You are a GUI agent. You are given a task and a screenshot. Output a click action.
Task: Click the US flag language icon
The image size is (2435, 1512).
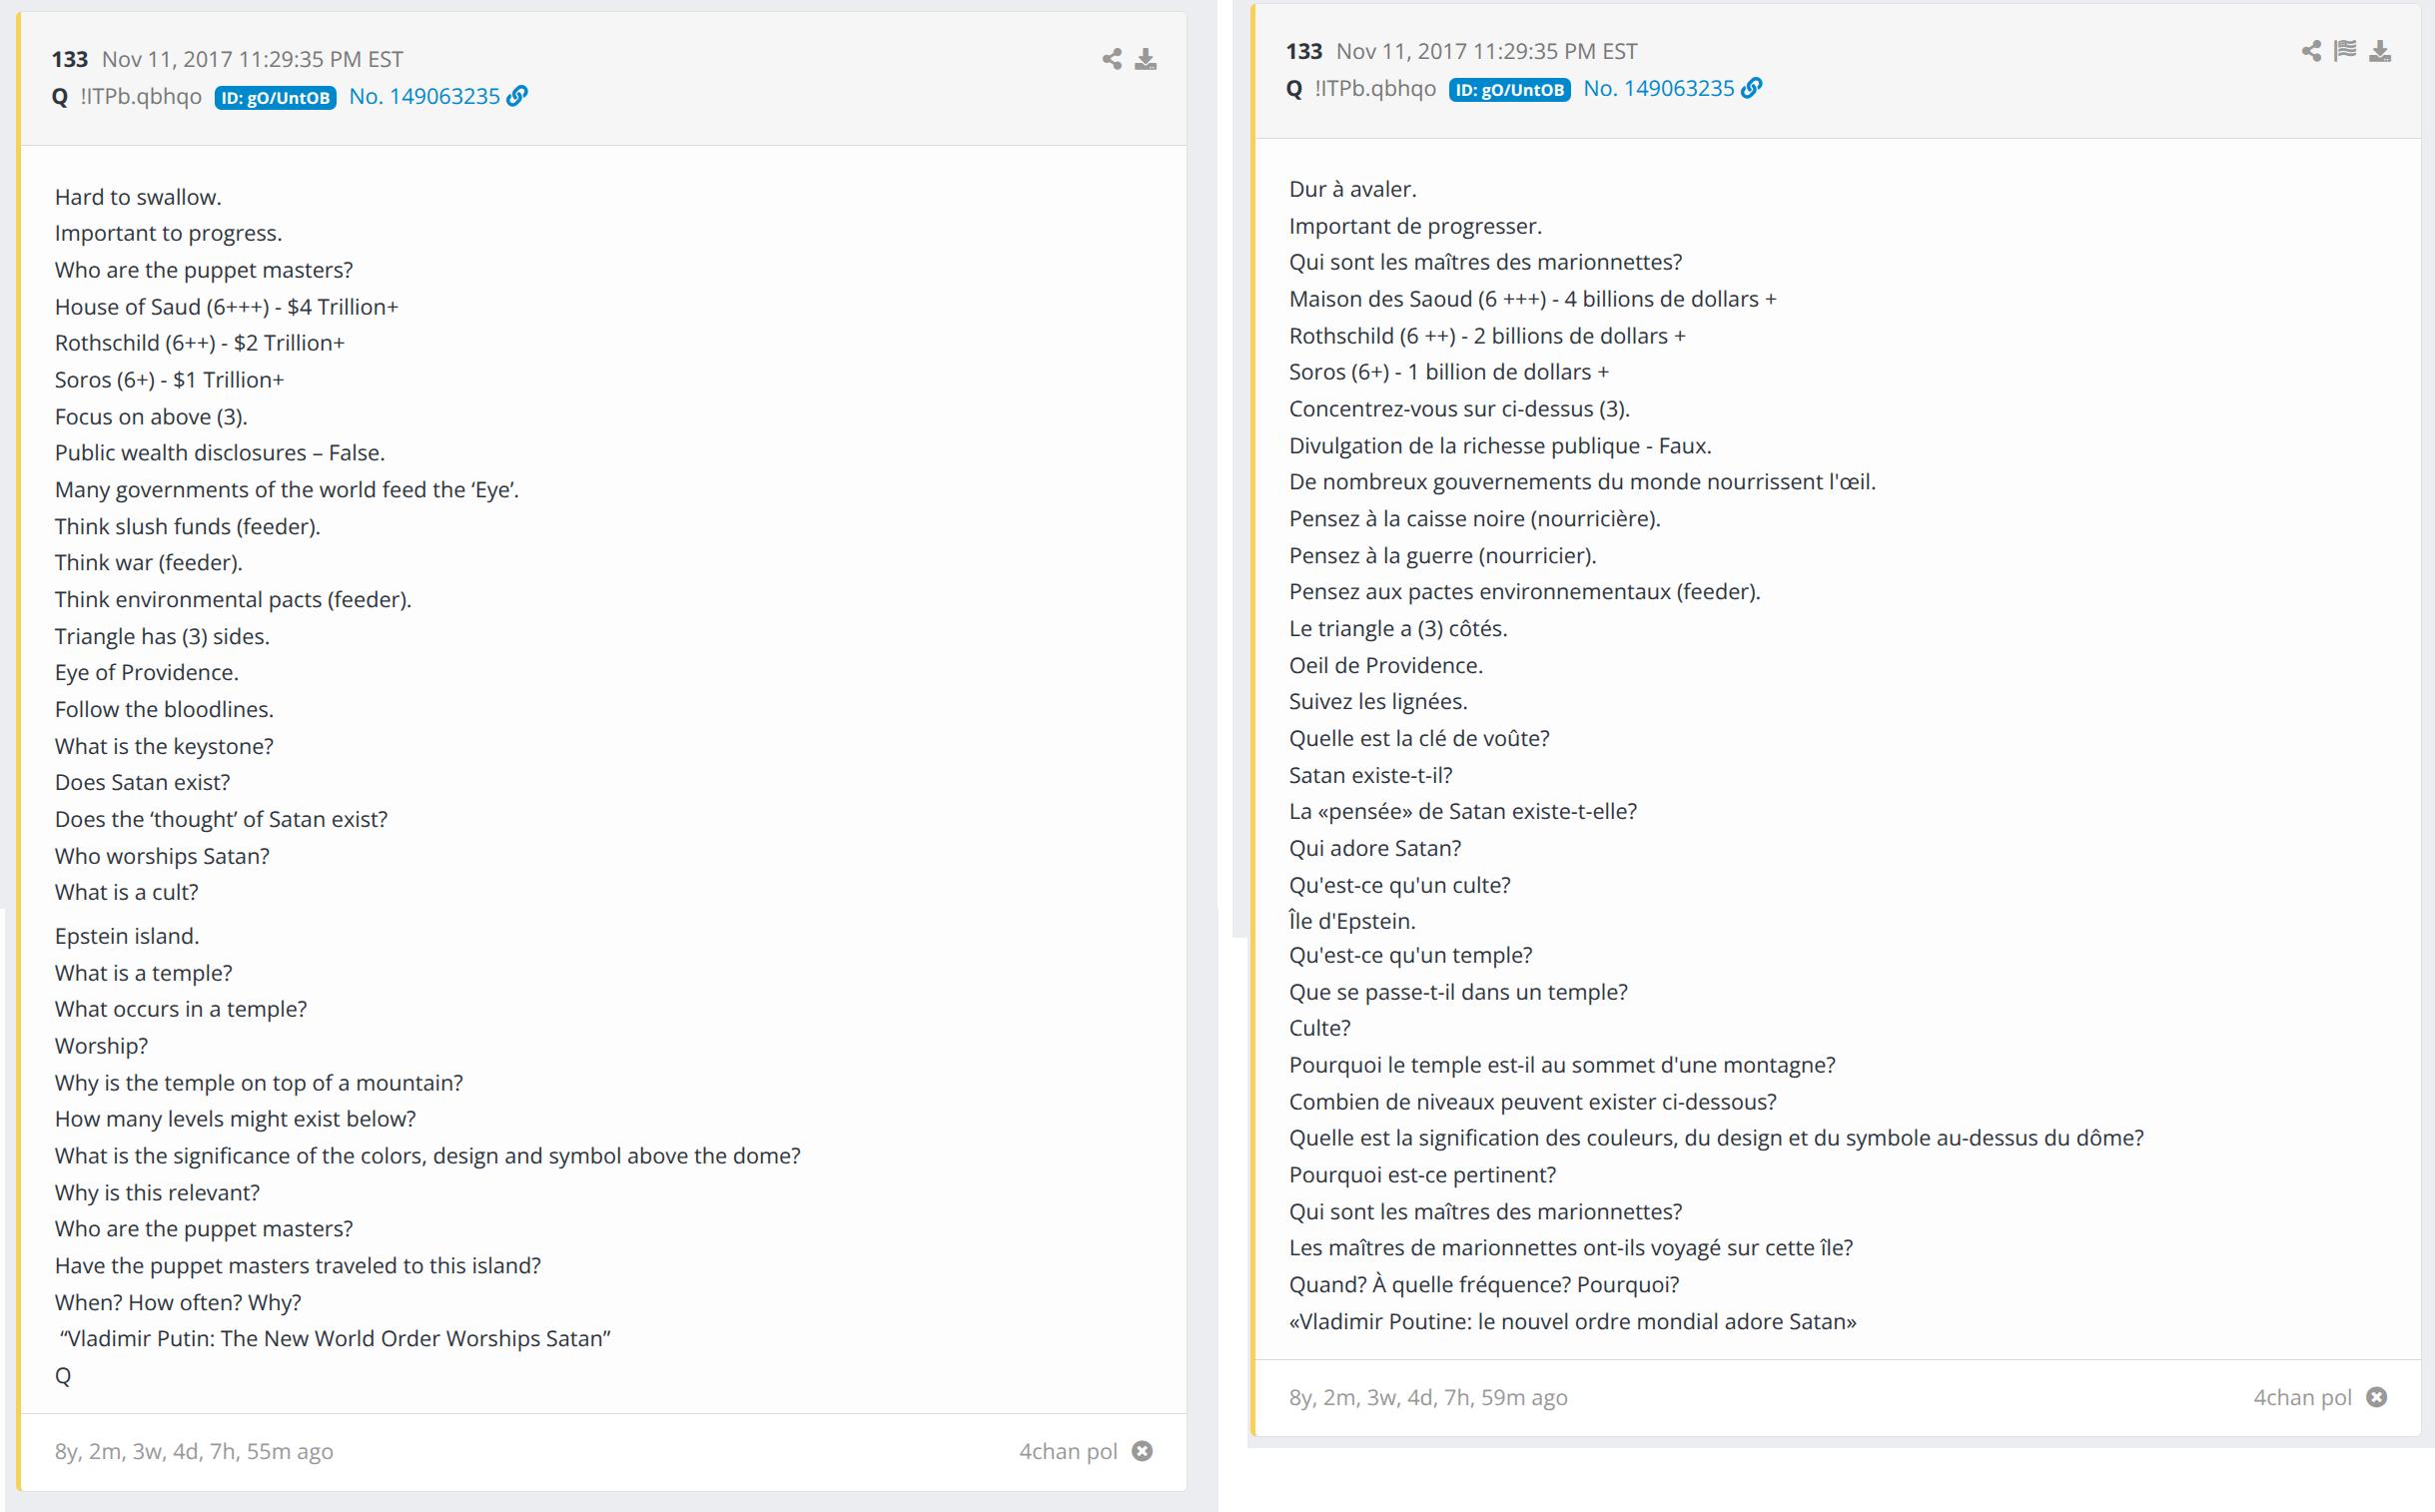2345,51
